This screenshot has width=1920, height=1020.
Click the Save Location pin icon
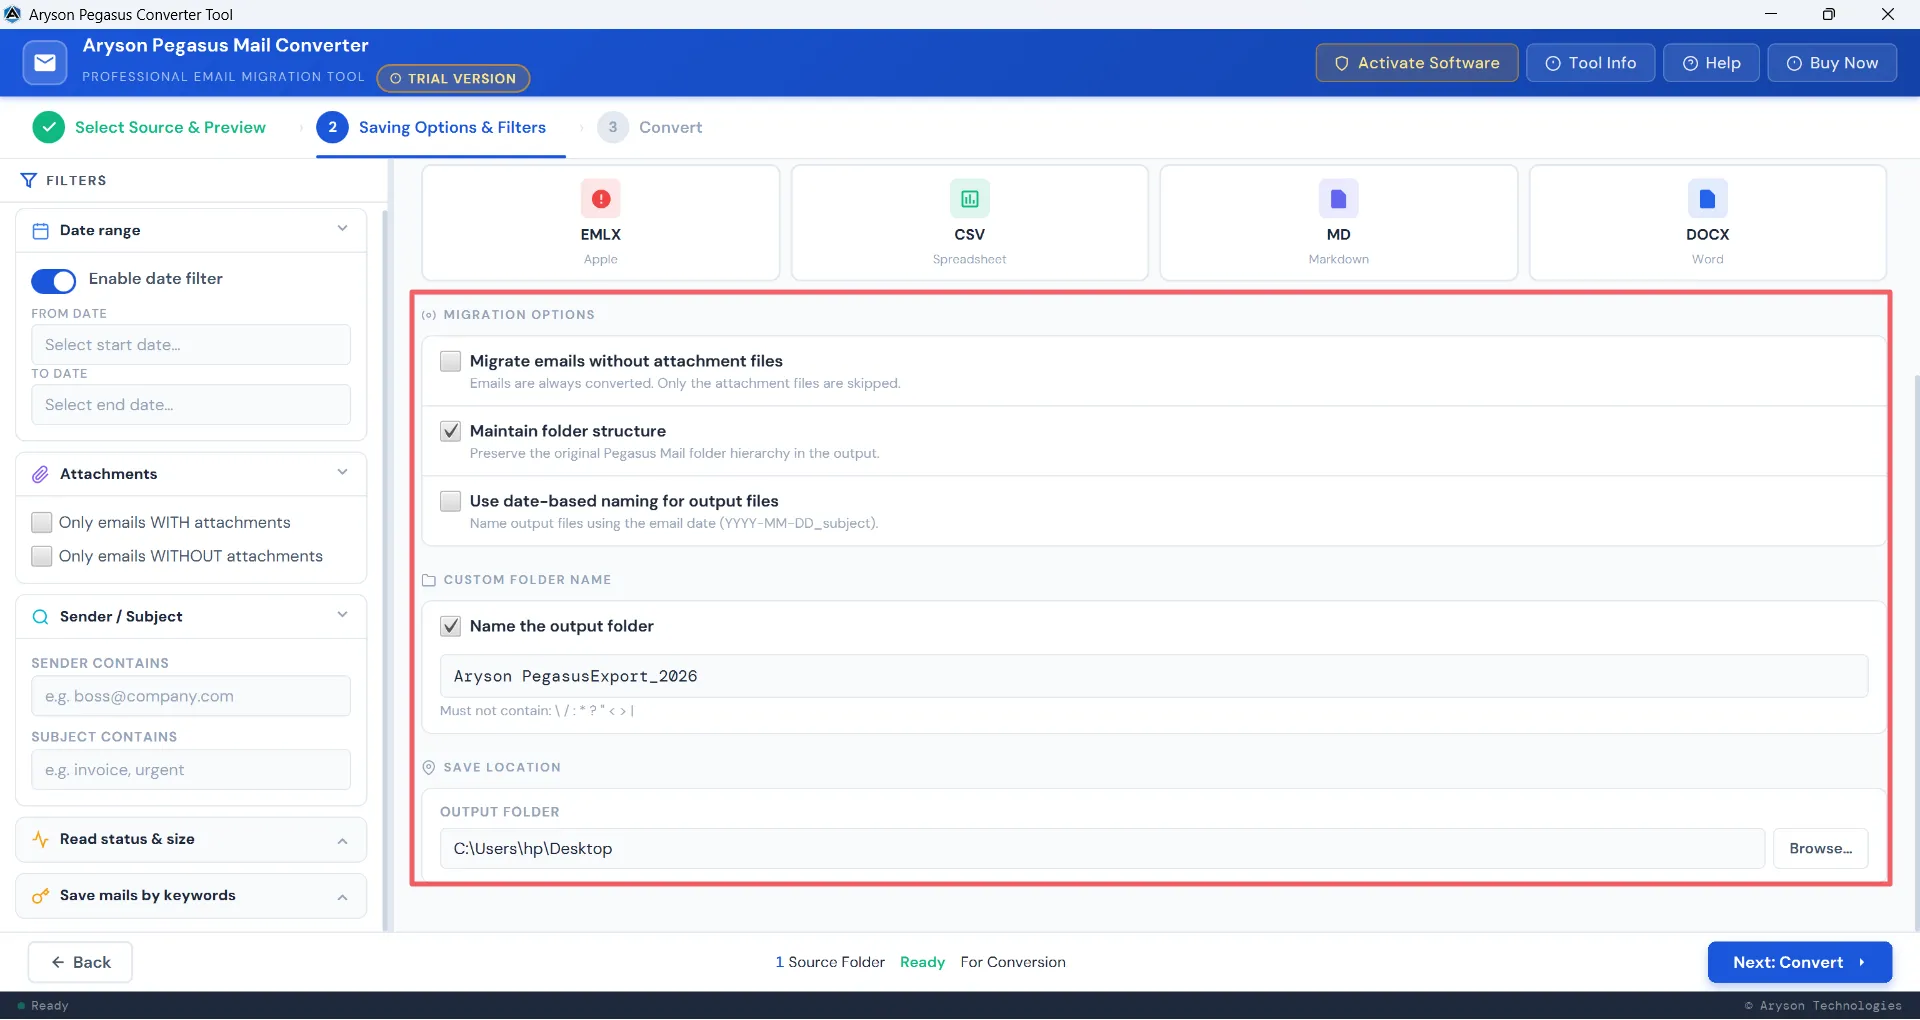pyautogui.click(x=429, y=767)
